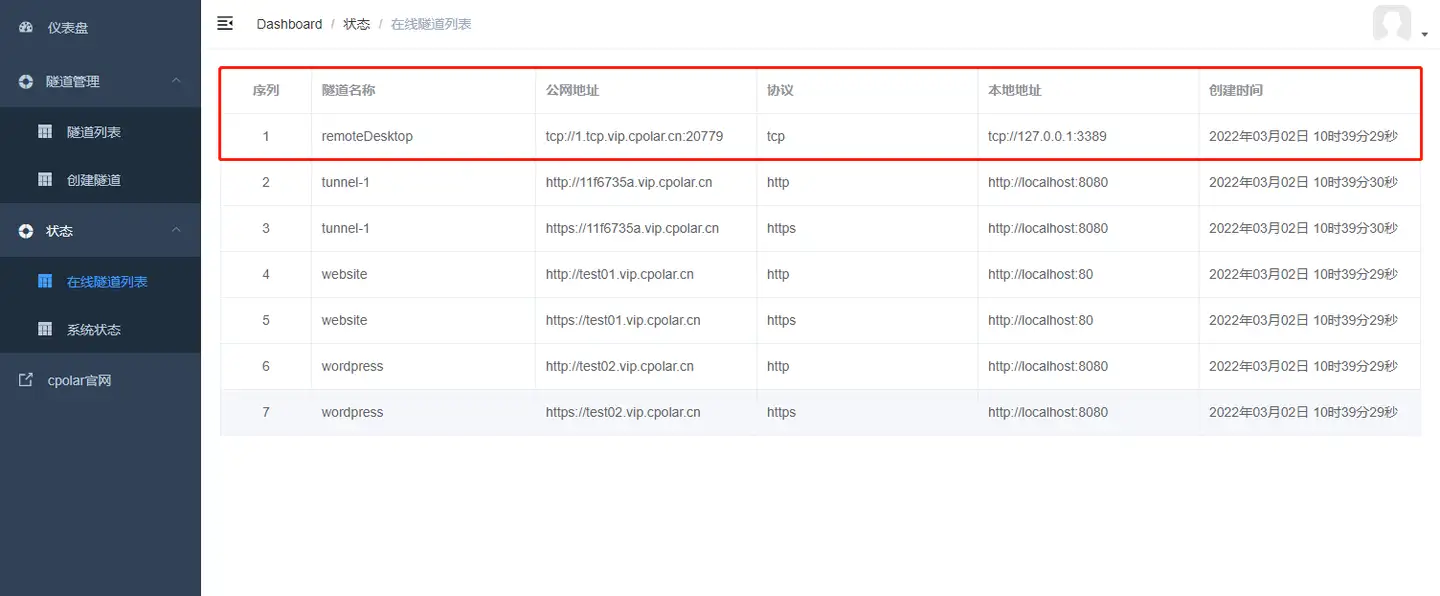The image size is (1440, 596).
Task: Click the 创建时间 column header
Action: pyautogui.click(x=1236, y=90)
